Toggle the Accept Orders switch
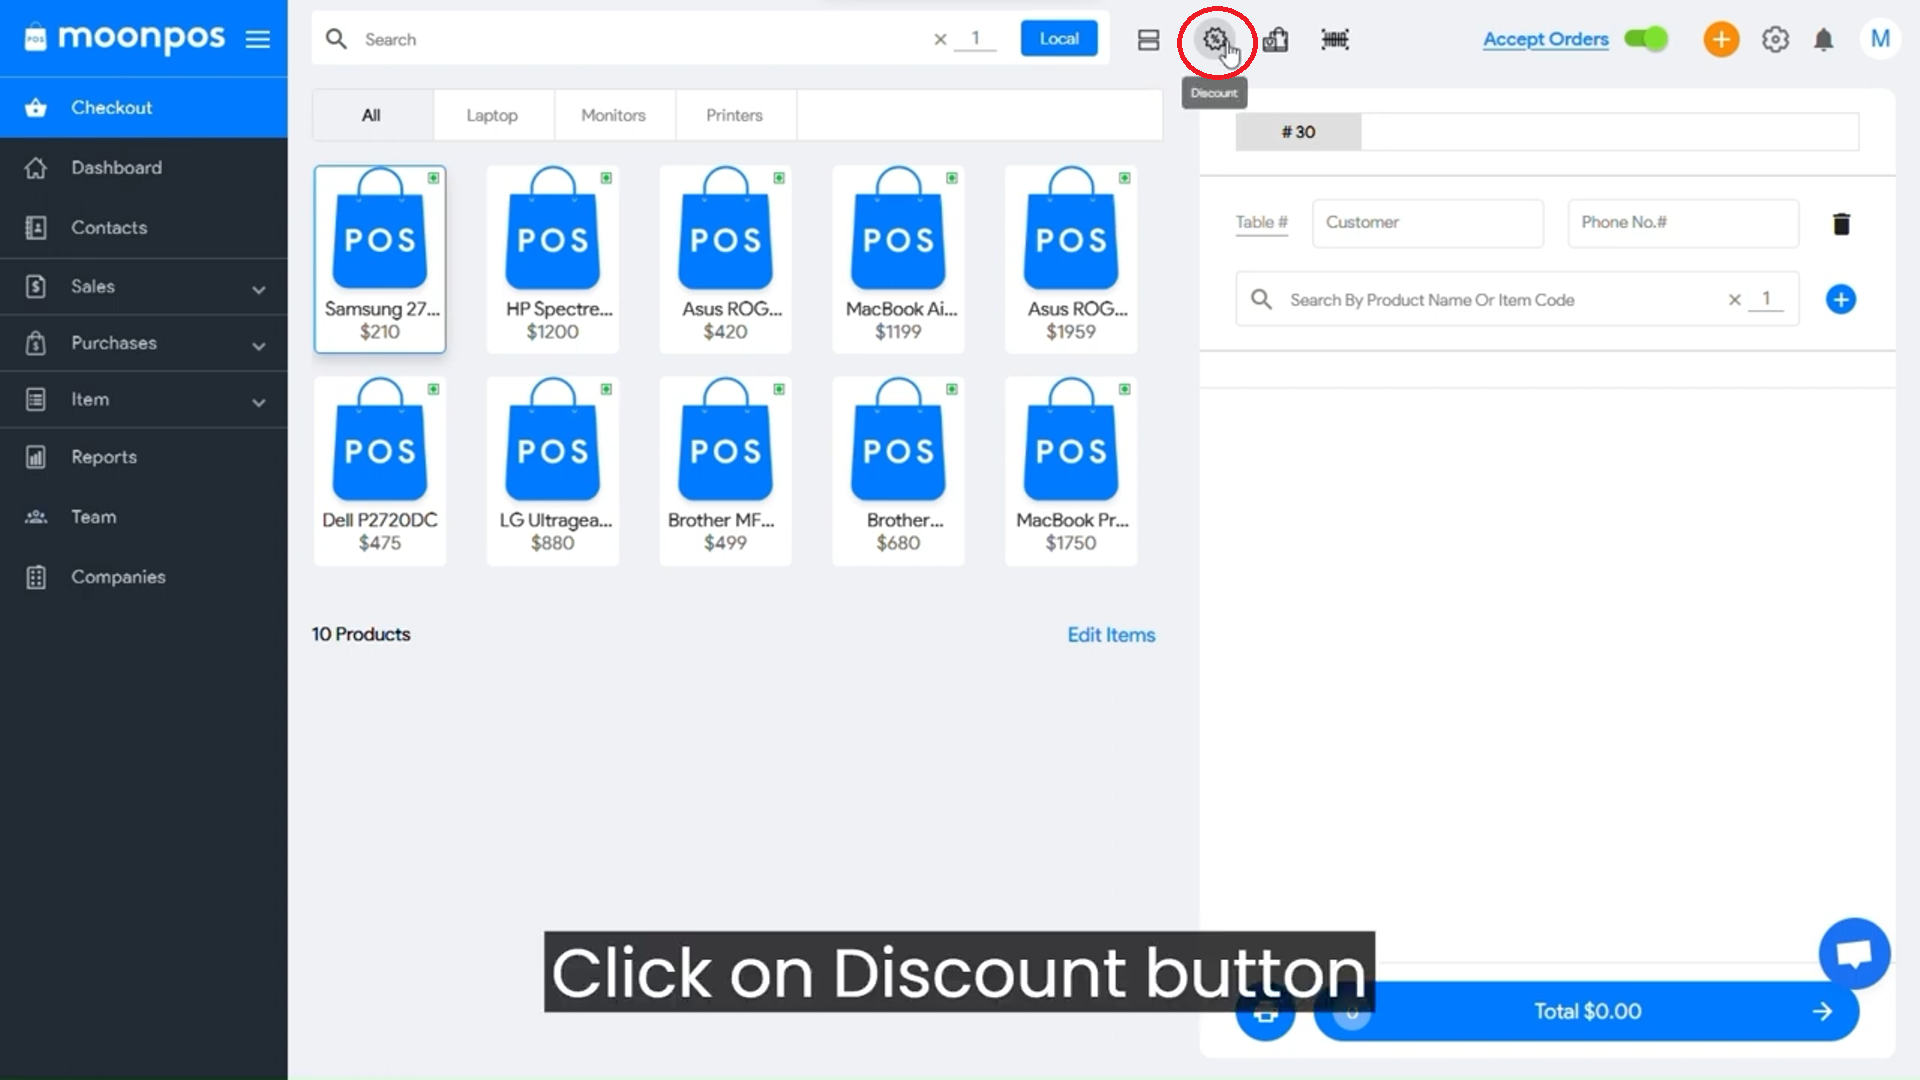Image resolution: width=1920 pixels, height=1080 pixels. click(x=1646, y=39)
